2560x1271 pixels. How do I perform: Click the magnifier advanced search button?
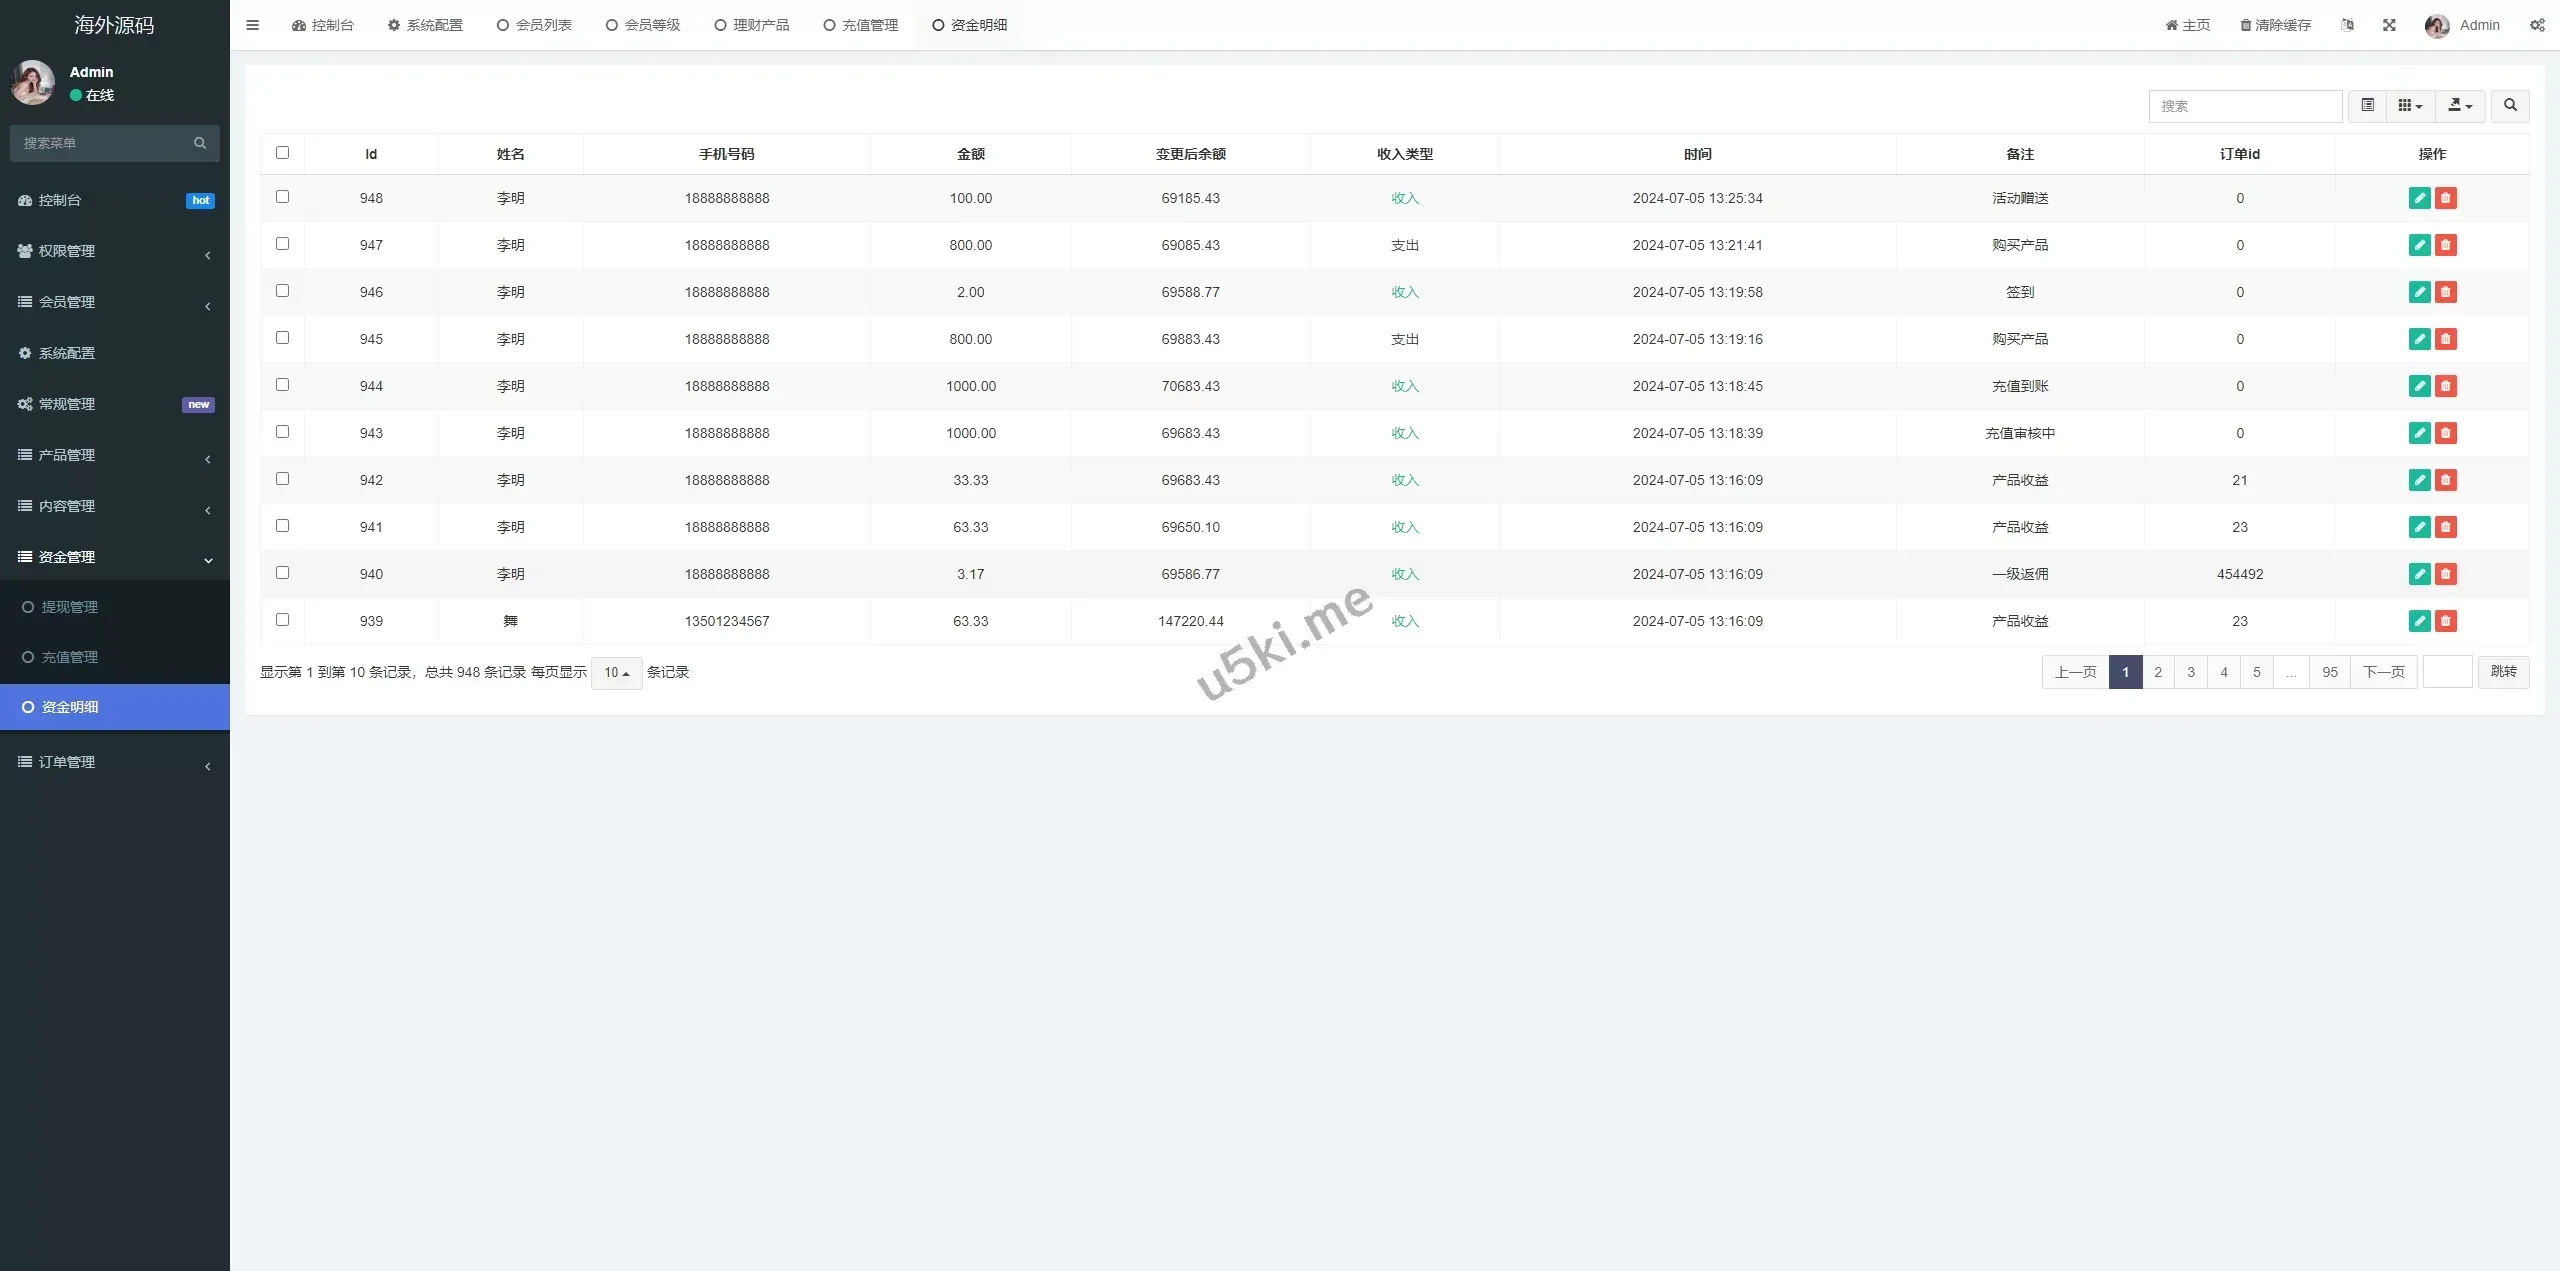pyautogui.click(x=2510, y=105)
